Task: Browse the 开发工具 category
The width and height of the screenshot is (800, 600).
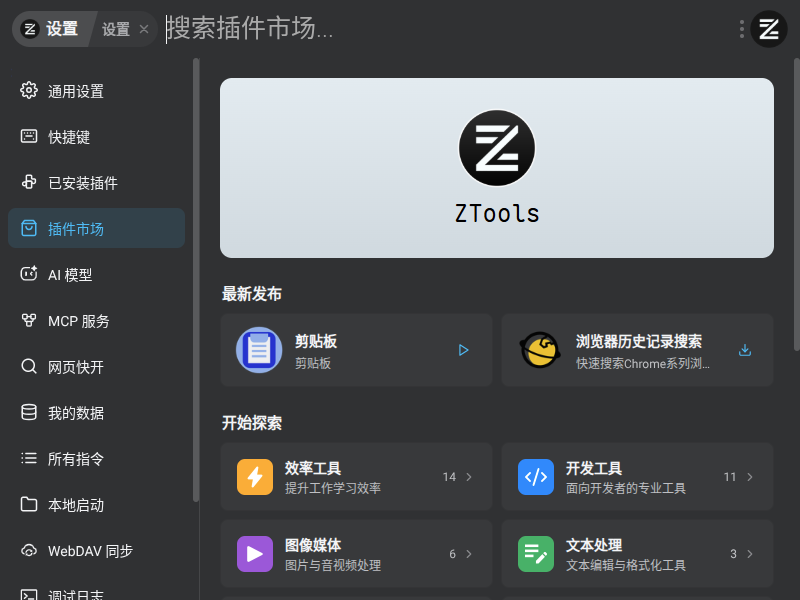Action: coord(637,477)
